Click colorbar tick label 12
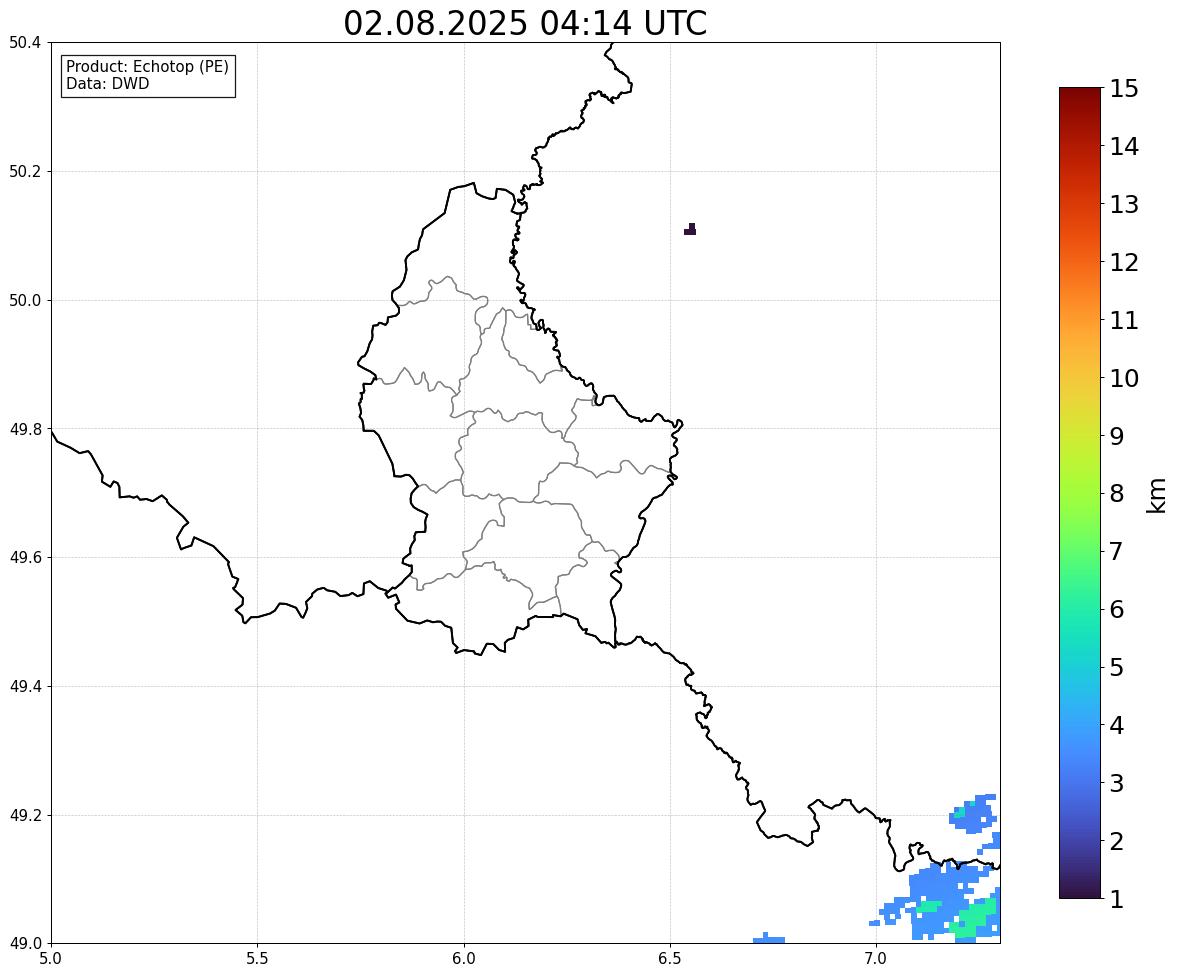 coord(1124,262)
